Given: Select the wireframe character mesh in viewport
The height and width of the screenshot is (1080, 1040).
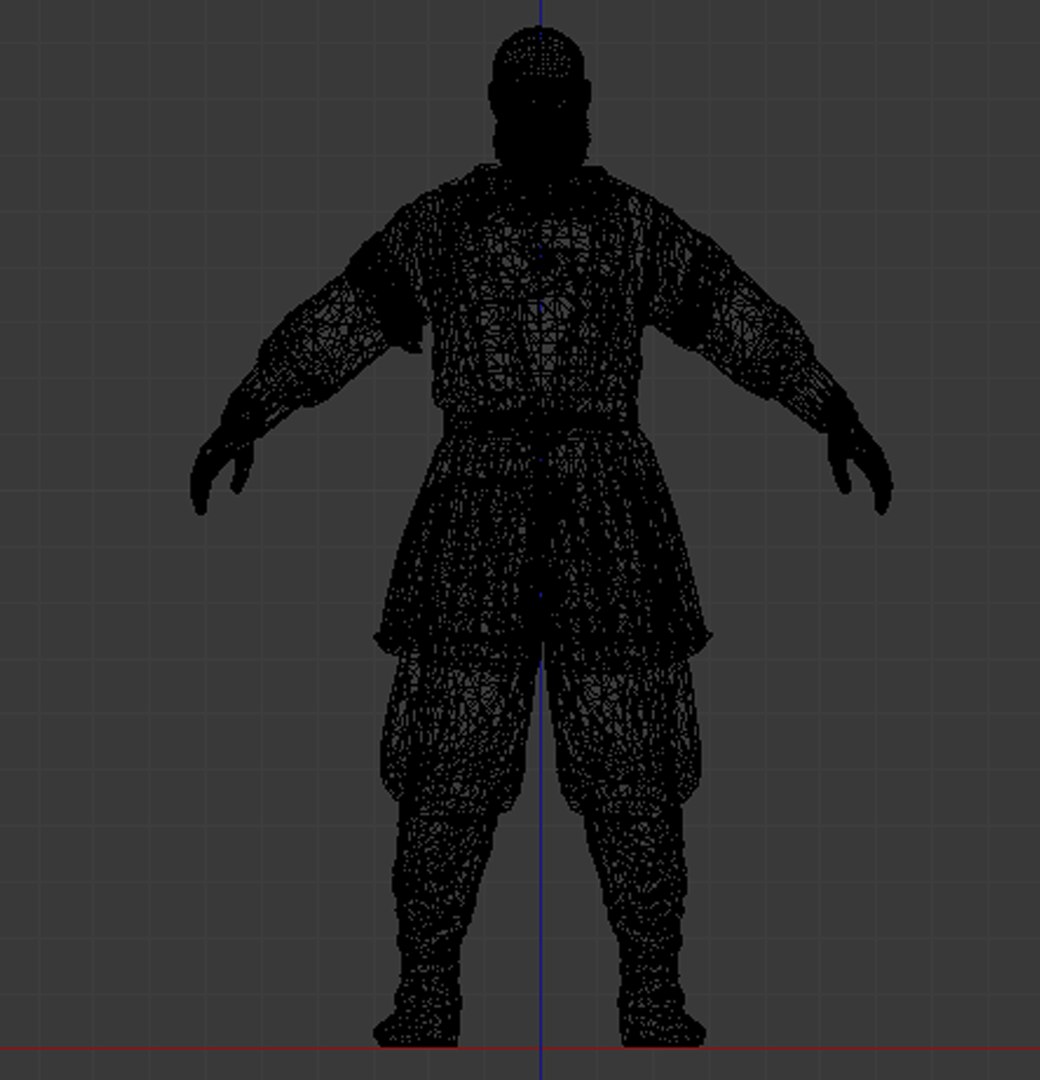Looking at the screenshot, I should click(541, 537).
